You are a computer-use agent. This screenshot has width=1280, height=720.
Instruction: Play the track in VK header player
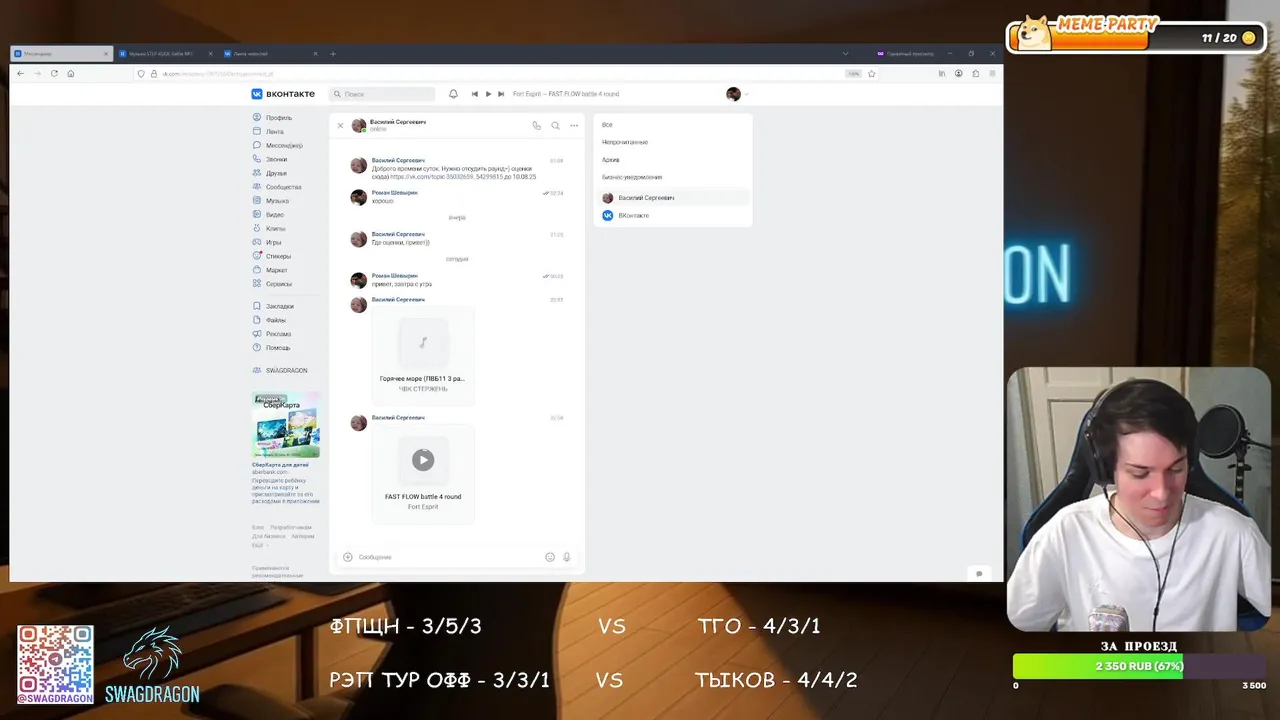[488, 94]
